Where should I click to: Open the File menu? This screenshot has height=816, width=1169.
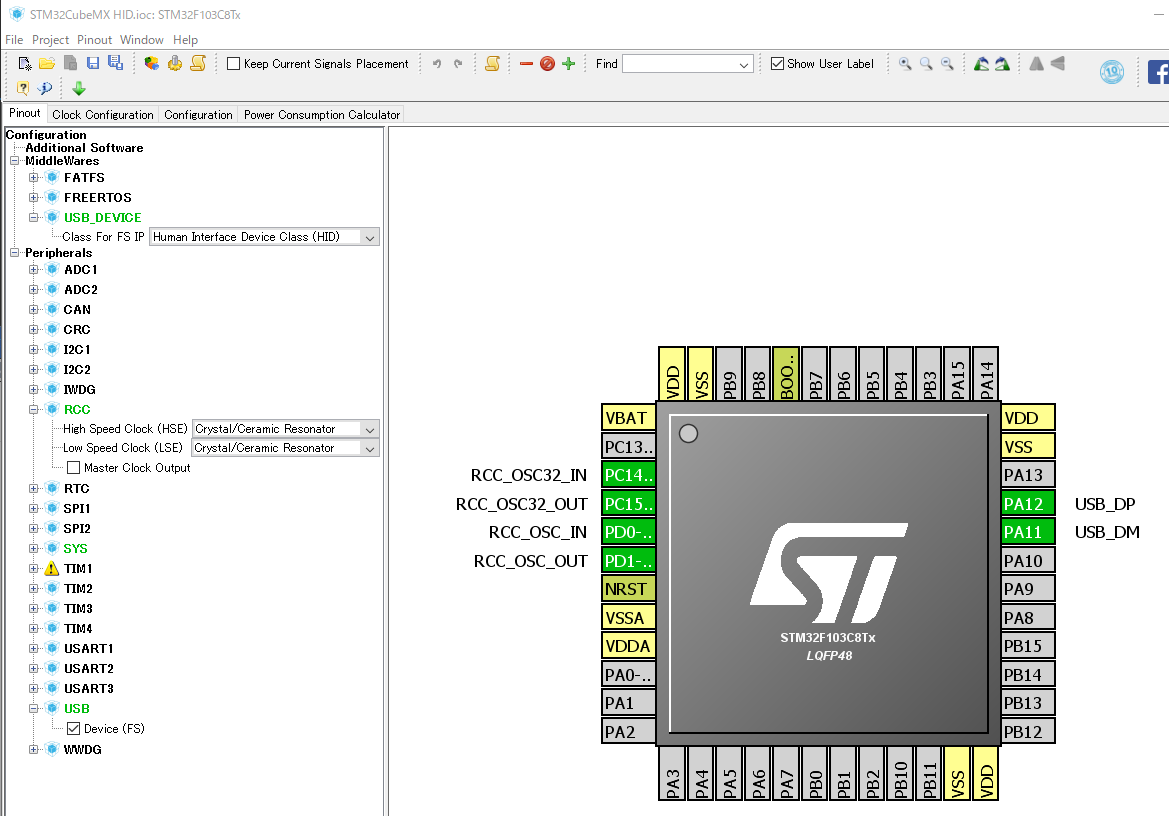14,39
